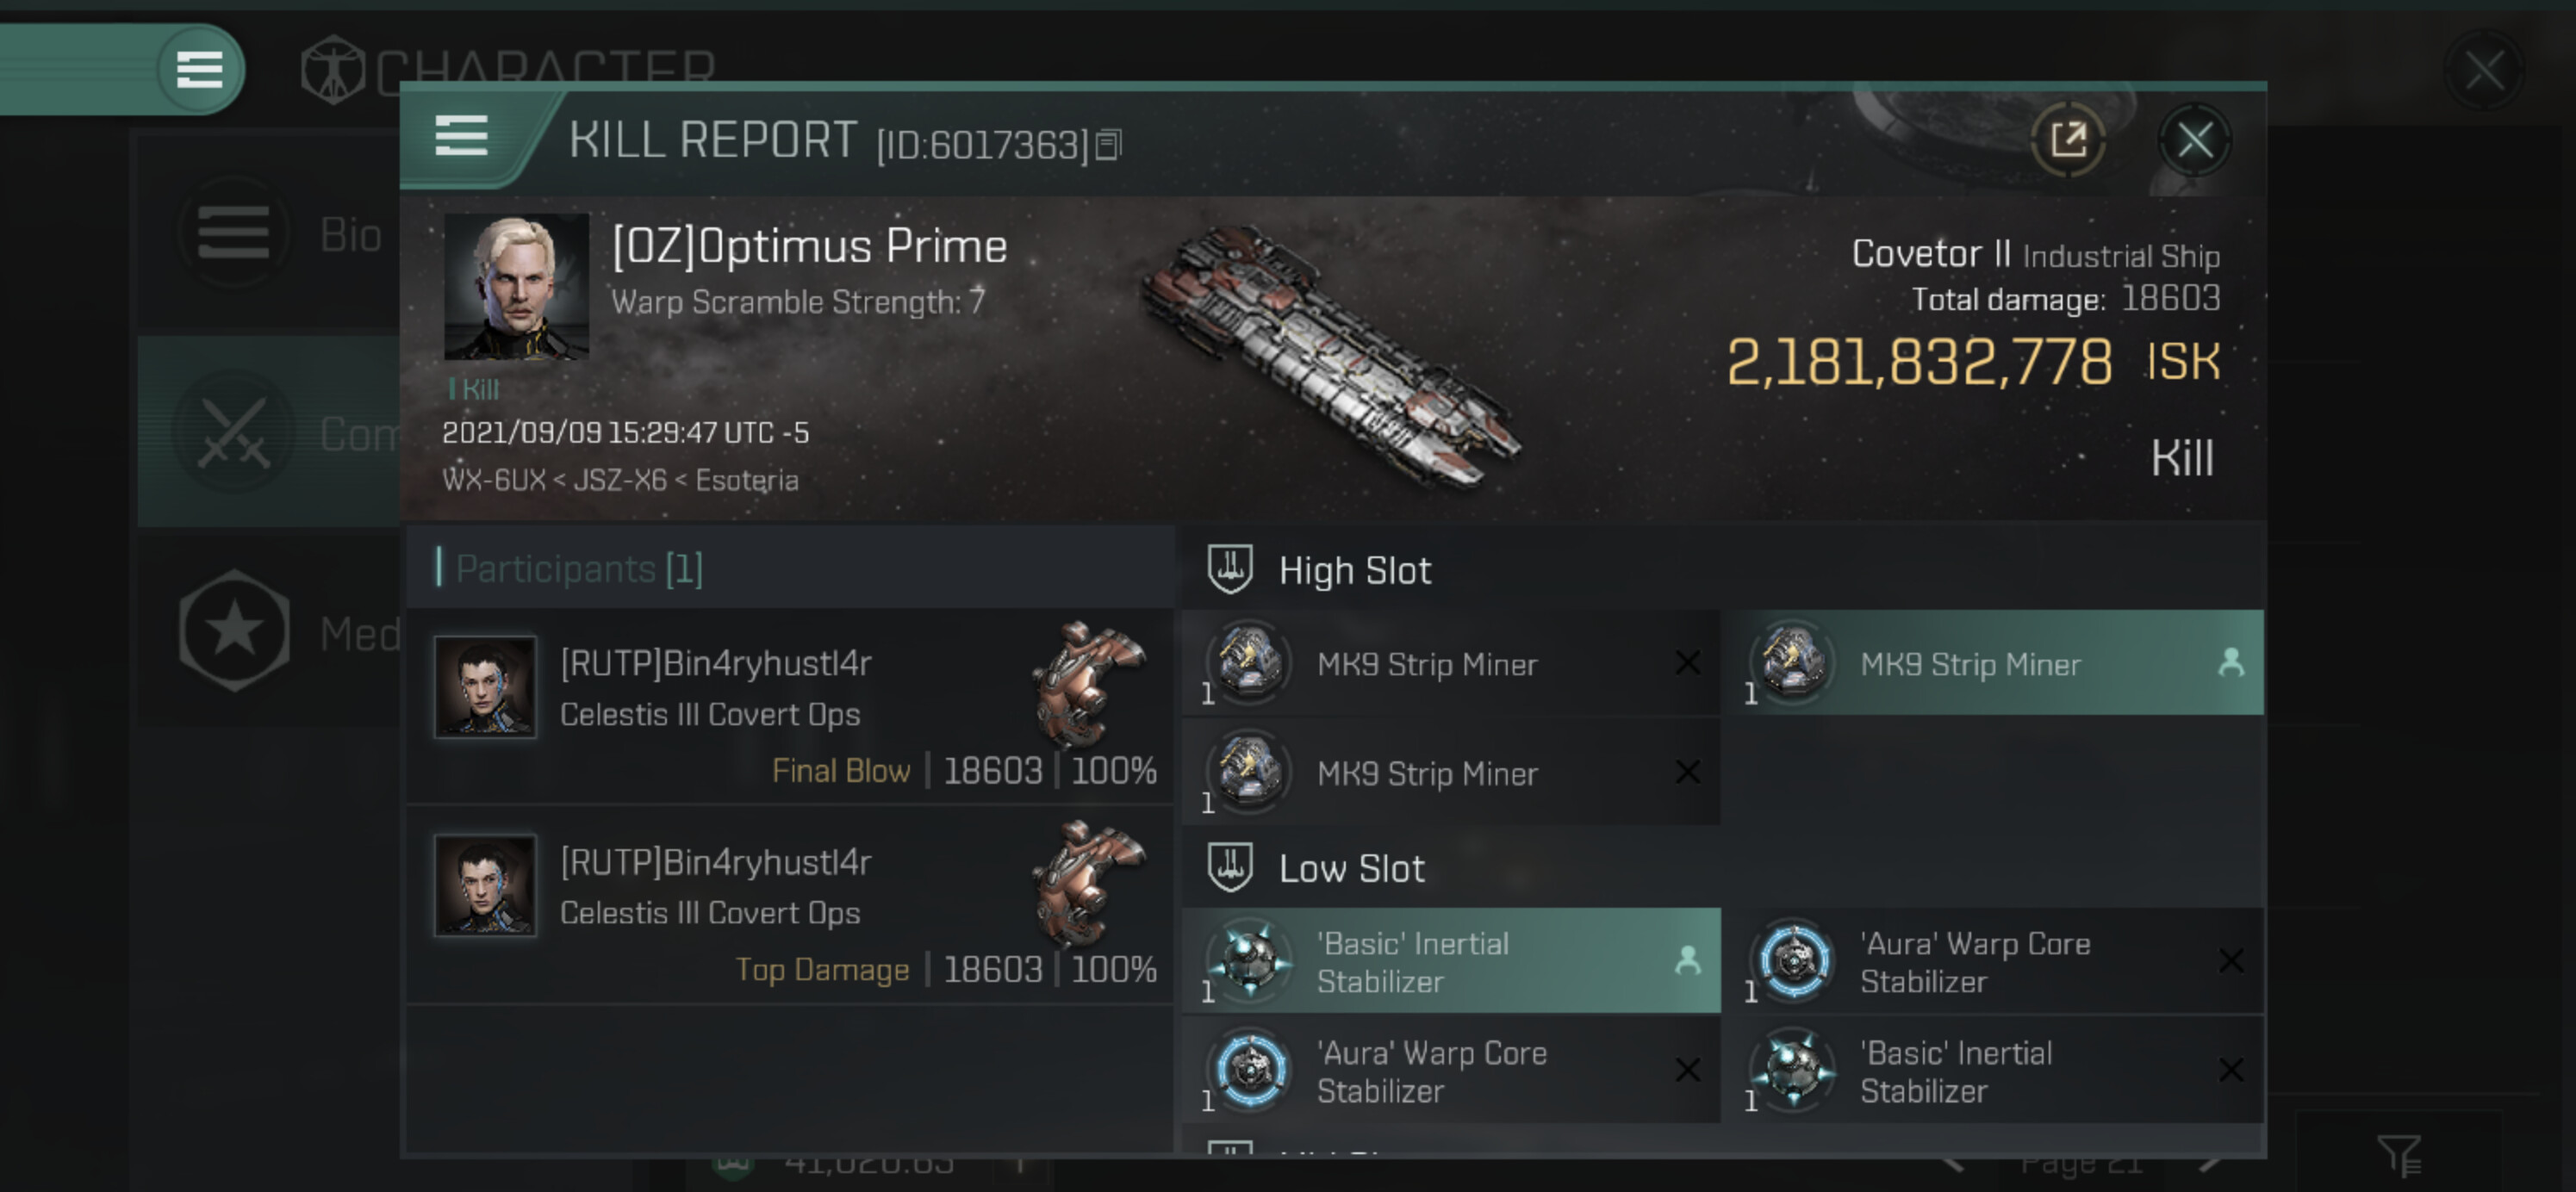Open the main menu in top-left corner

pyautogui.click(x=199, y=70)
